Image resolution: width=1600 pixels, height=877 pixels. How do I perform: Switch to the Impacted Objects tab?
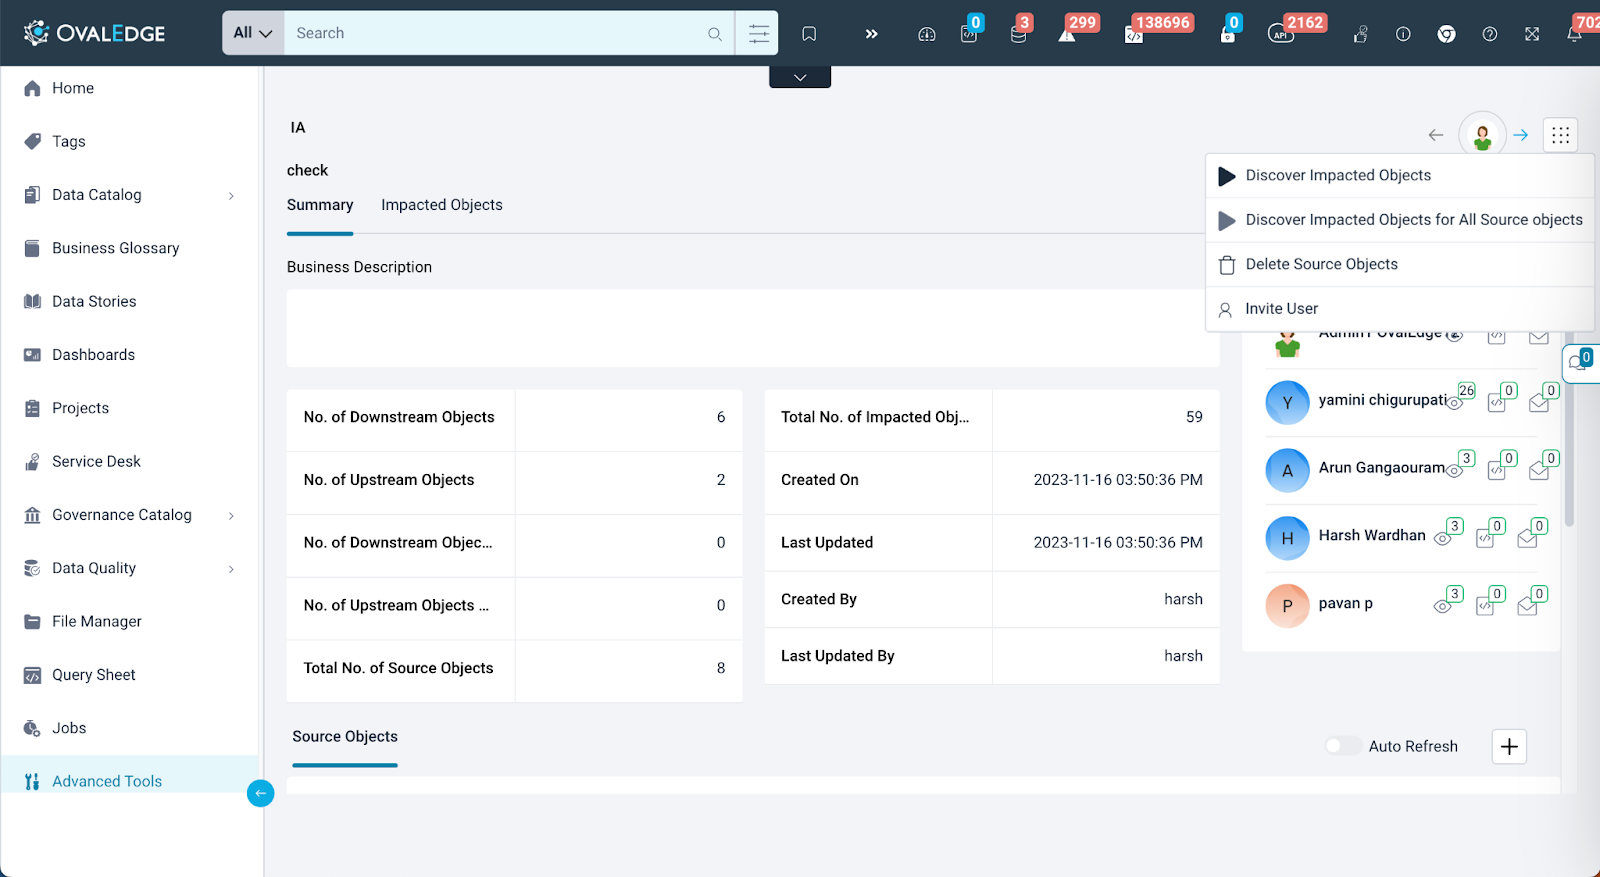pos(442,205)
